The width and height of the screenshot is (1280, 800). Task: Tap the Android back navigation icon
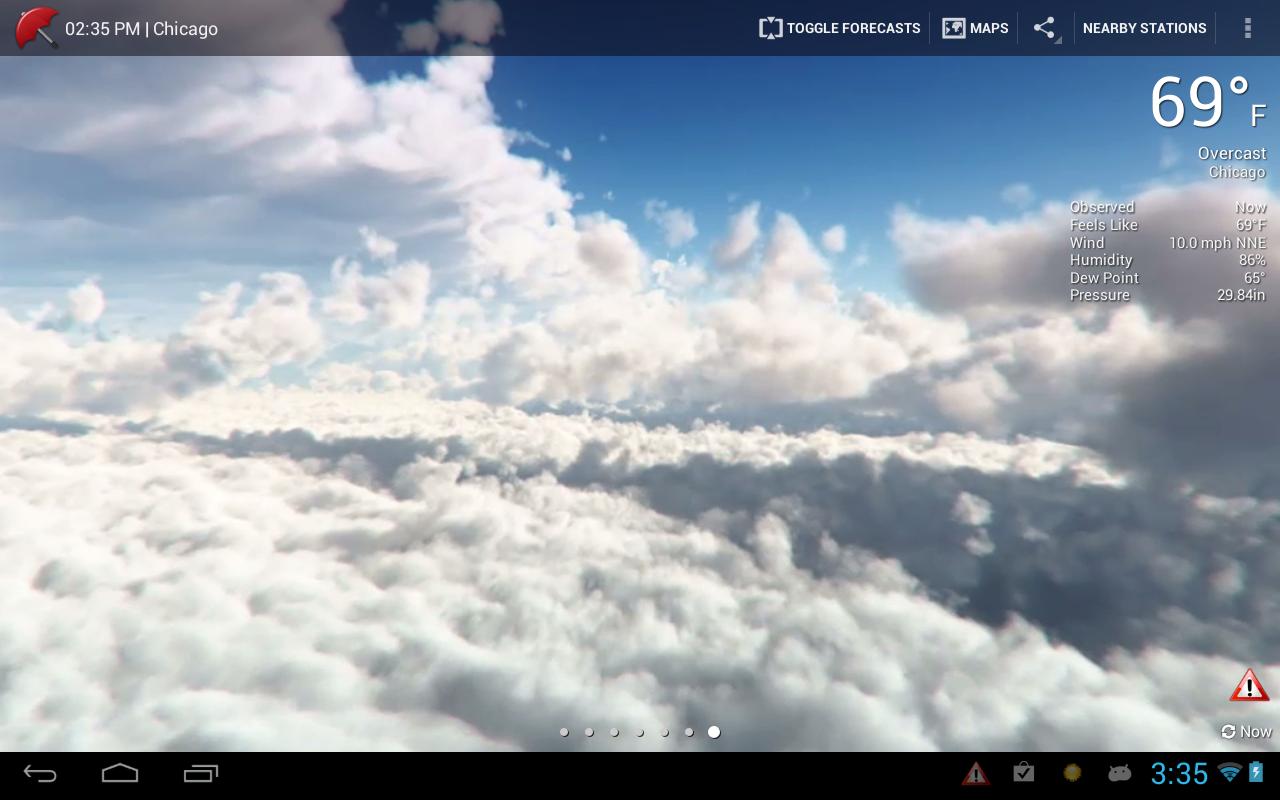(x=40, y=773)
